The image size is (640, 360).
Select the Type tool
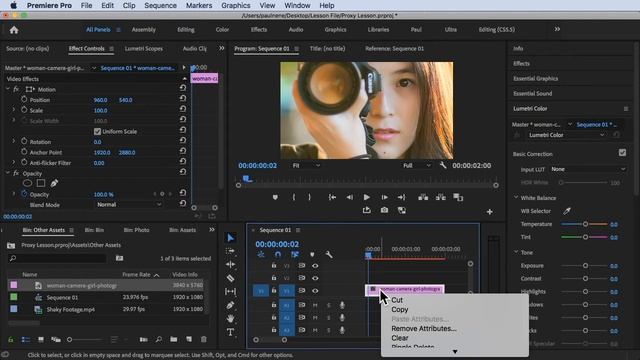click(x=231, y=332)
